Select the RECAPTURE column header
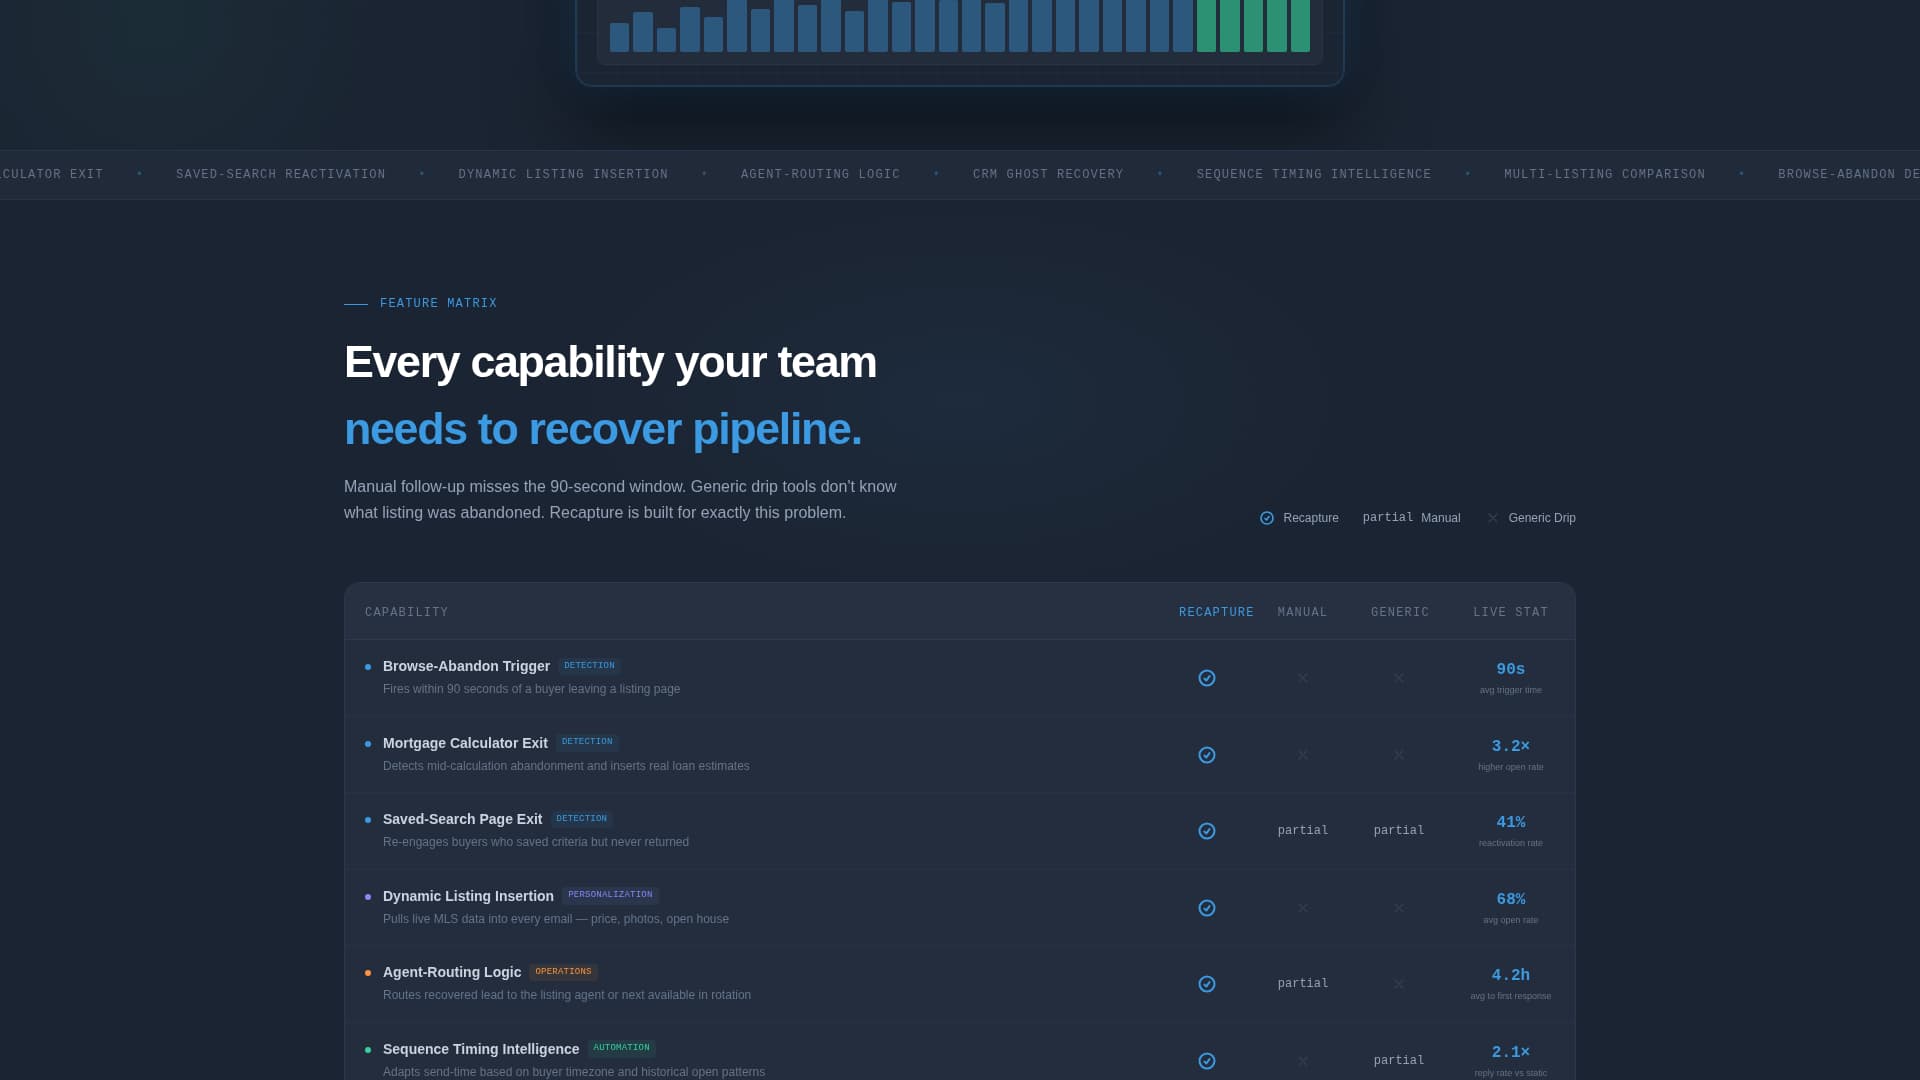 [1216, 612]
